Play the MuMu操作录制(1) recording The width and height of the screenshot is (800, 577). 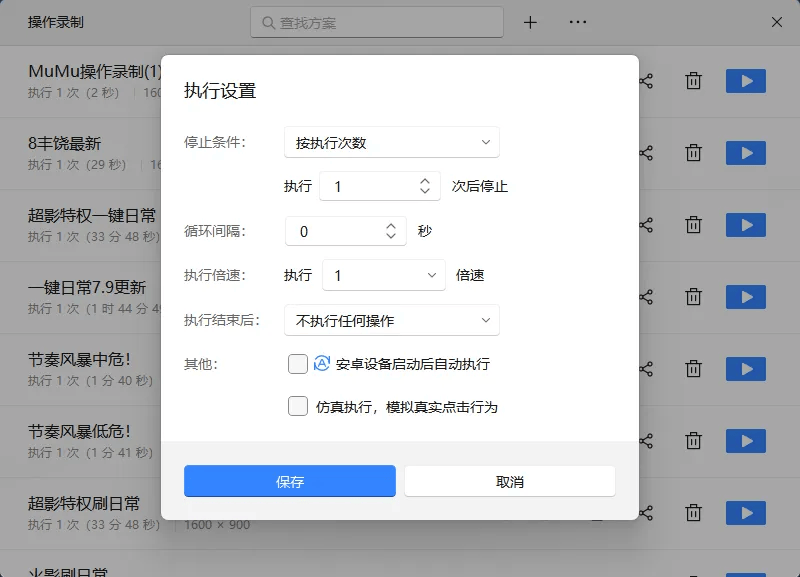click(x=745, y=81)
